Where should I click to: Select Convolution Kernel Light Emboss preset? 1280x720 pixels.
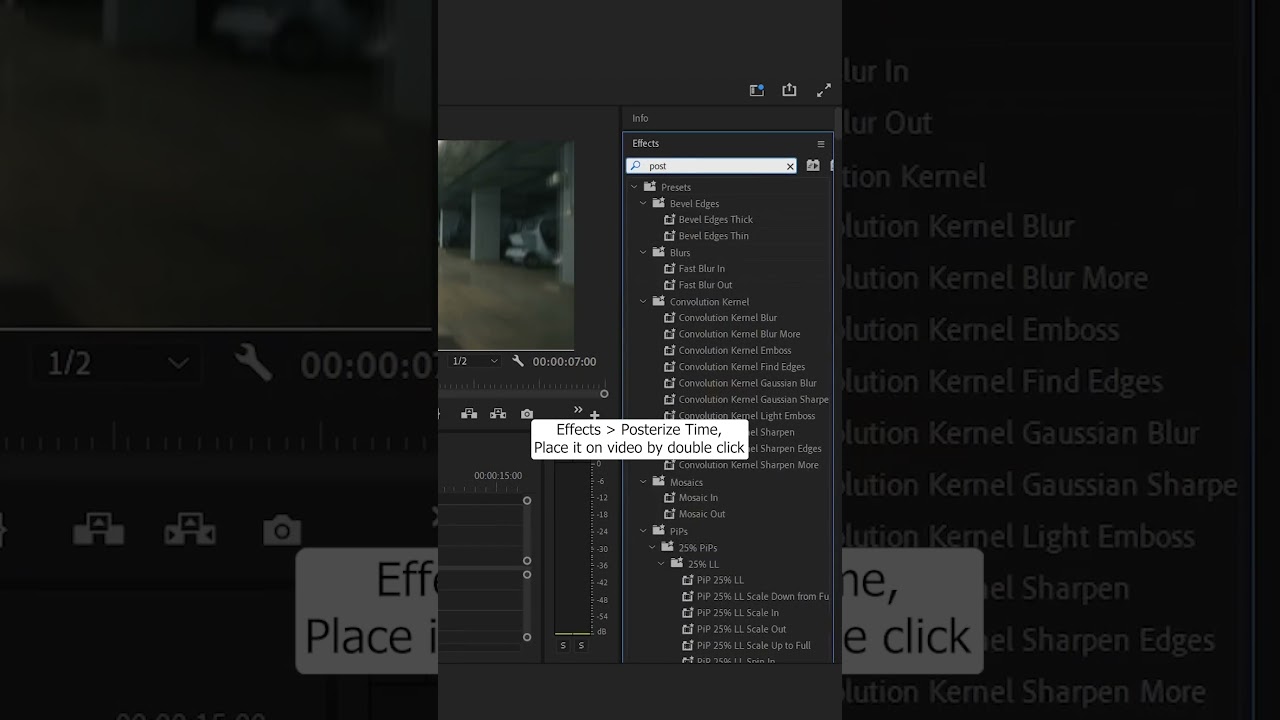click(746, 416)
